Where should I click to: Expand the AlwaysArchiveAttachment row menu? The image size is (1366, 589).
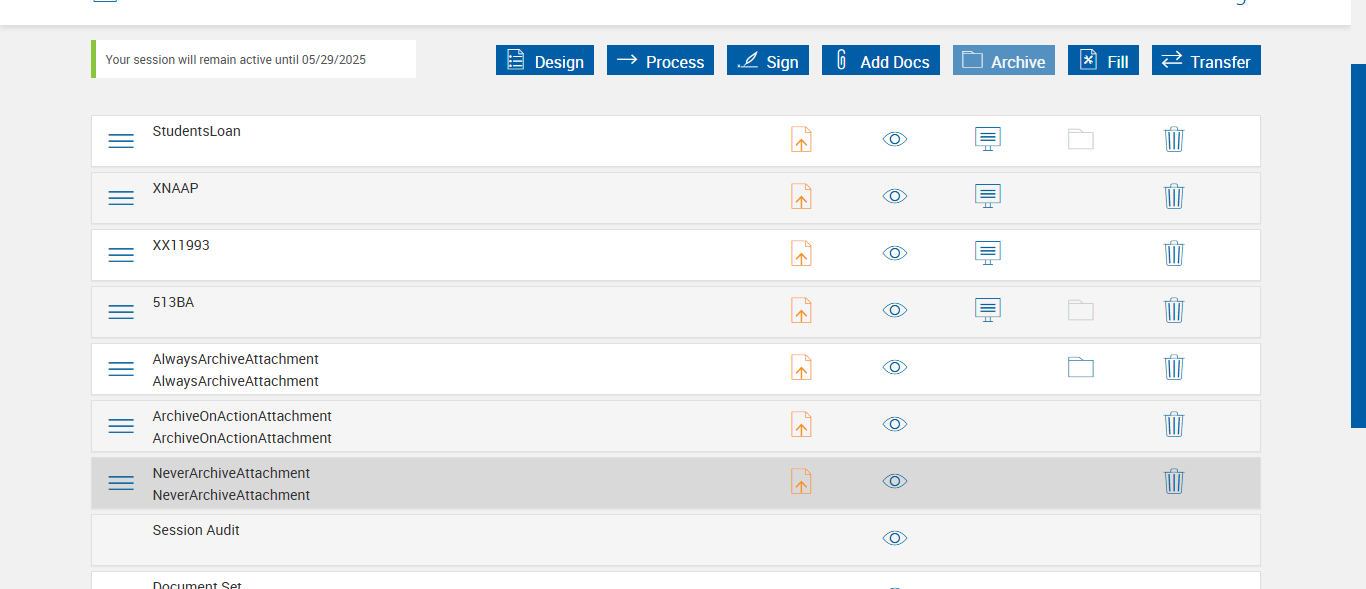[121, 369]
